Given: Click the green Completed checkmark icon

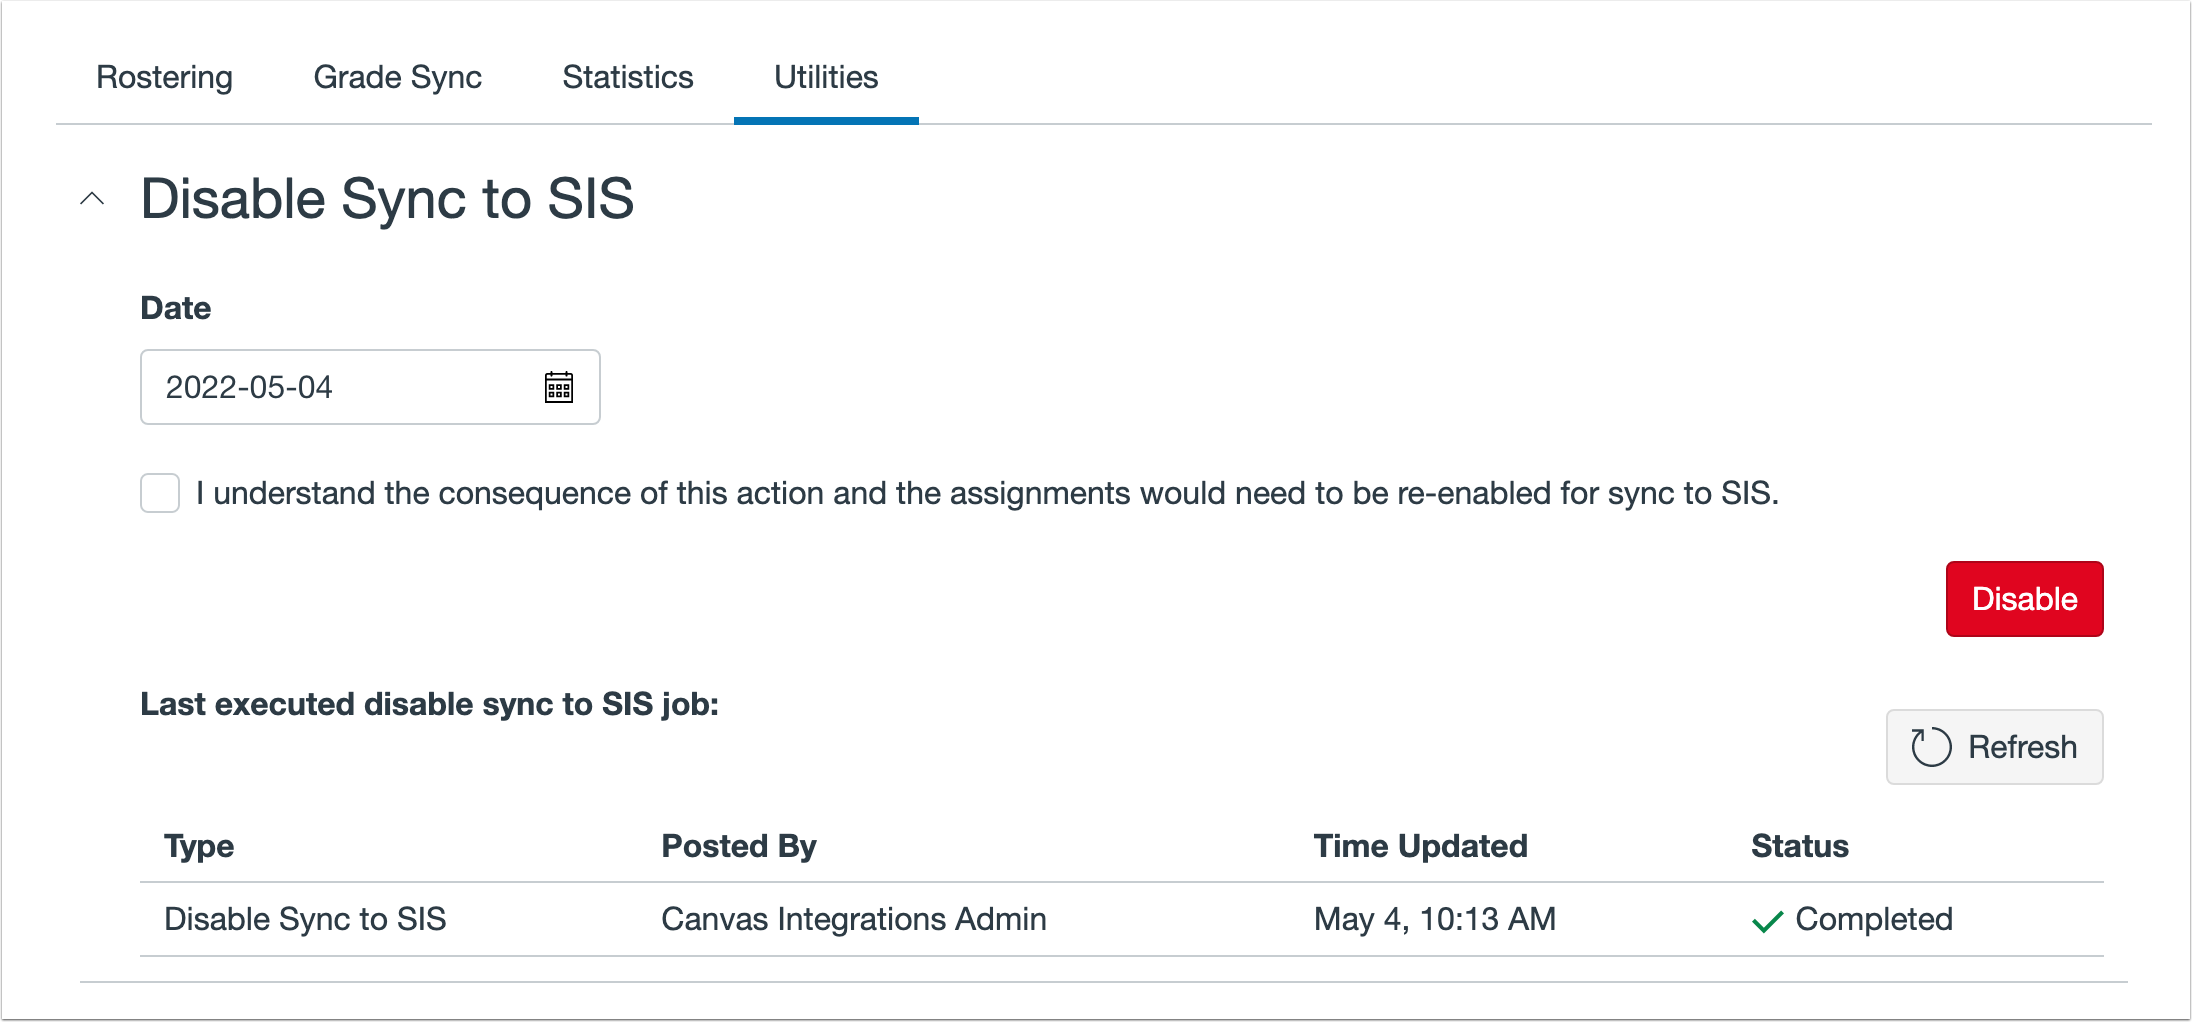Looking at the screenshot, I should coord(1767,921).
